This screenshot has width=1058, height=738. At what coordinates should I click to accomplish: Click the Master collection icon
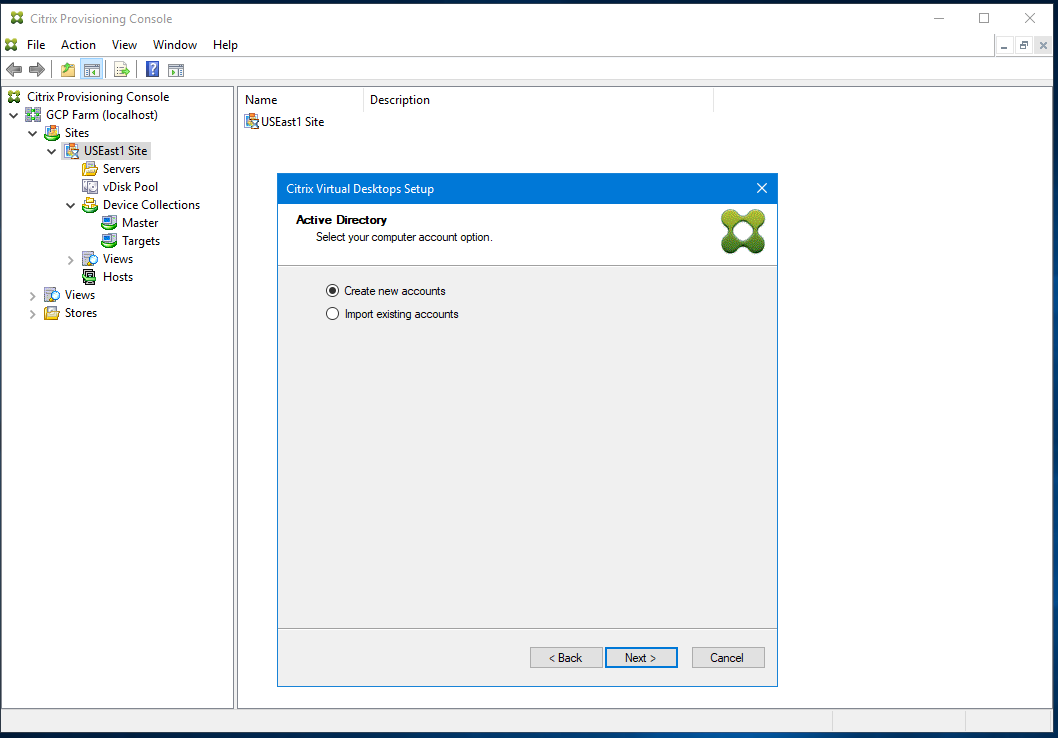coord(109,223)
